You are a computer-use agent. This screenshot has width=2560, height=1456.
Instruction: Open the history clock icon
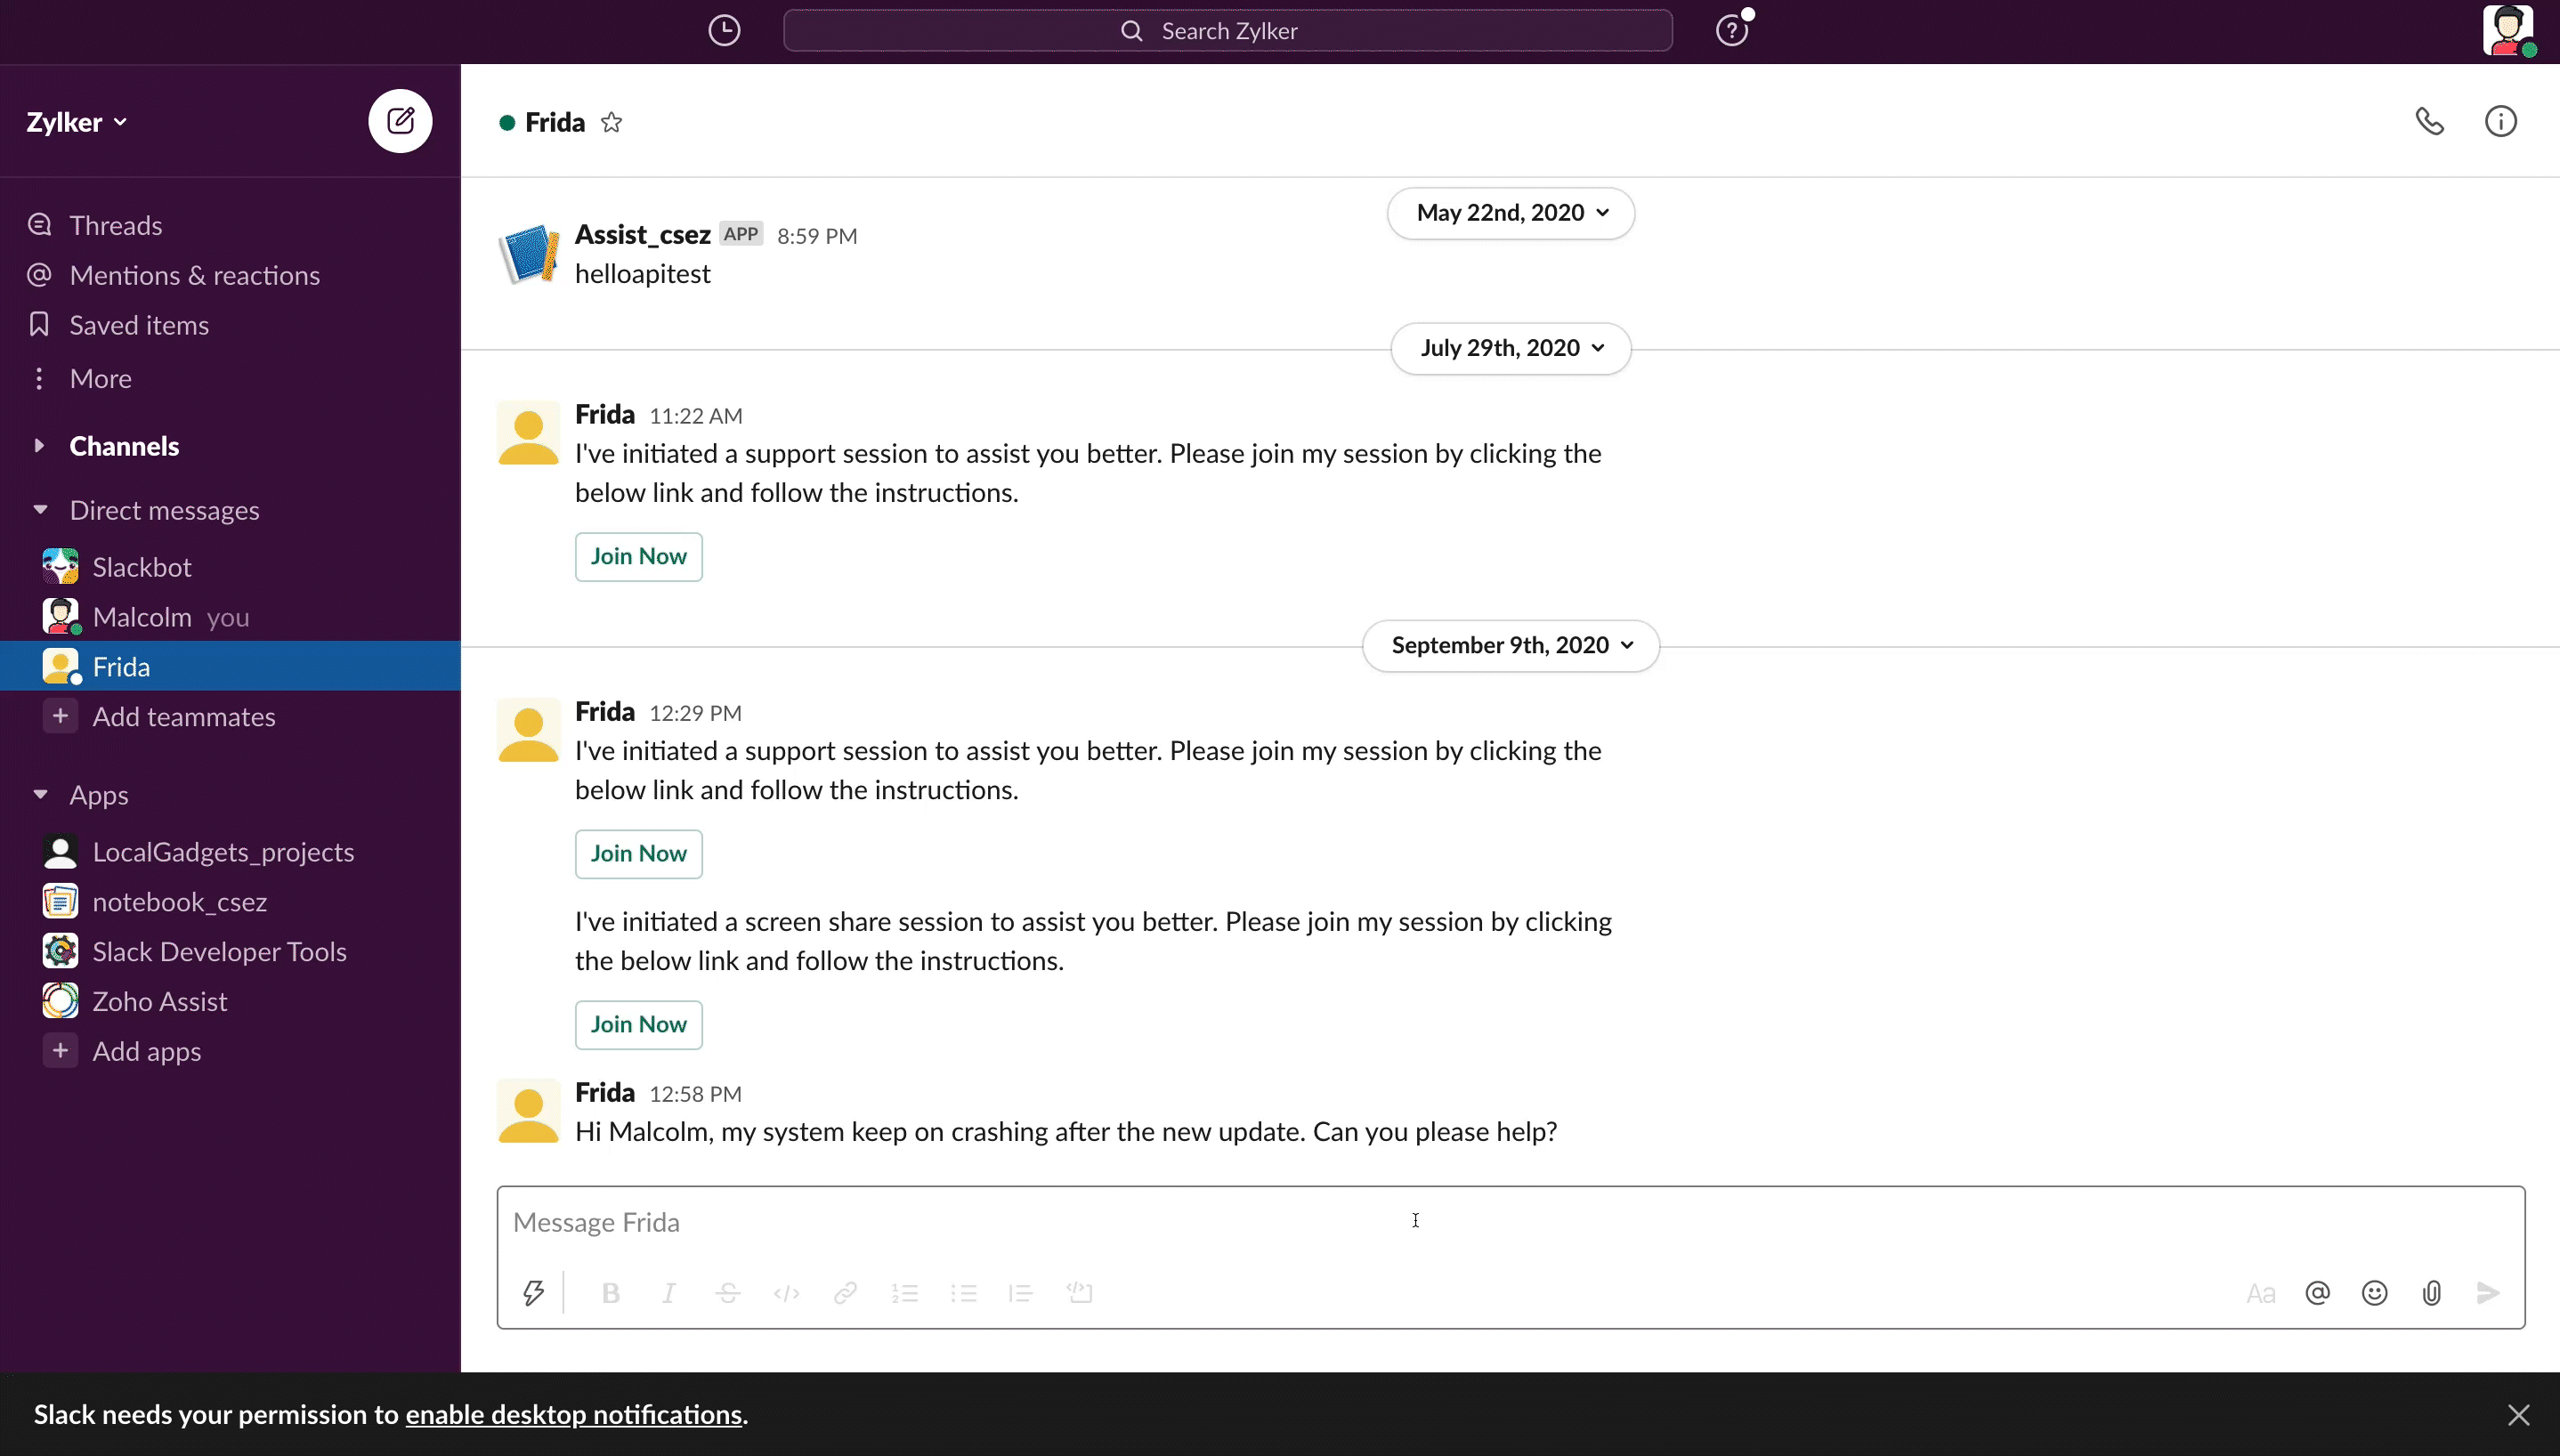(x=724, y=31)
